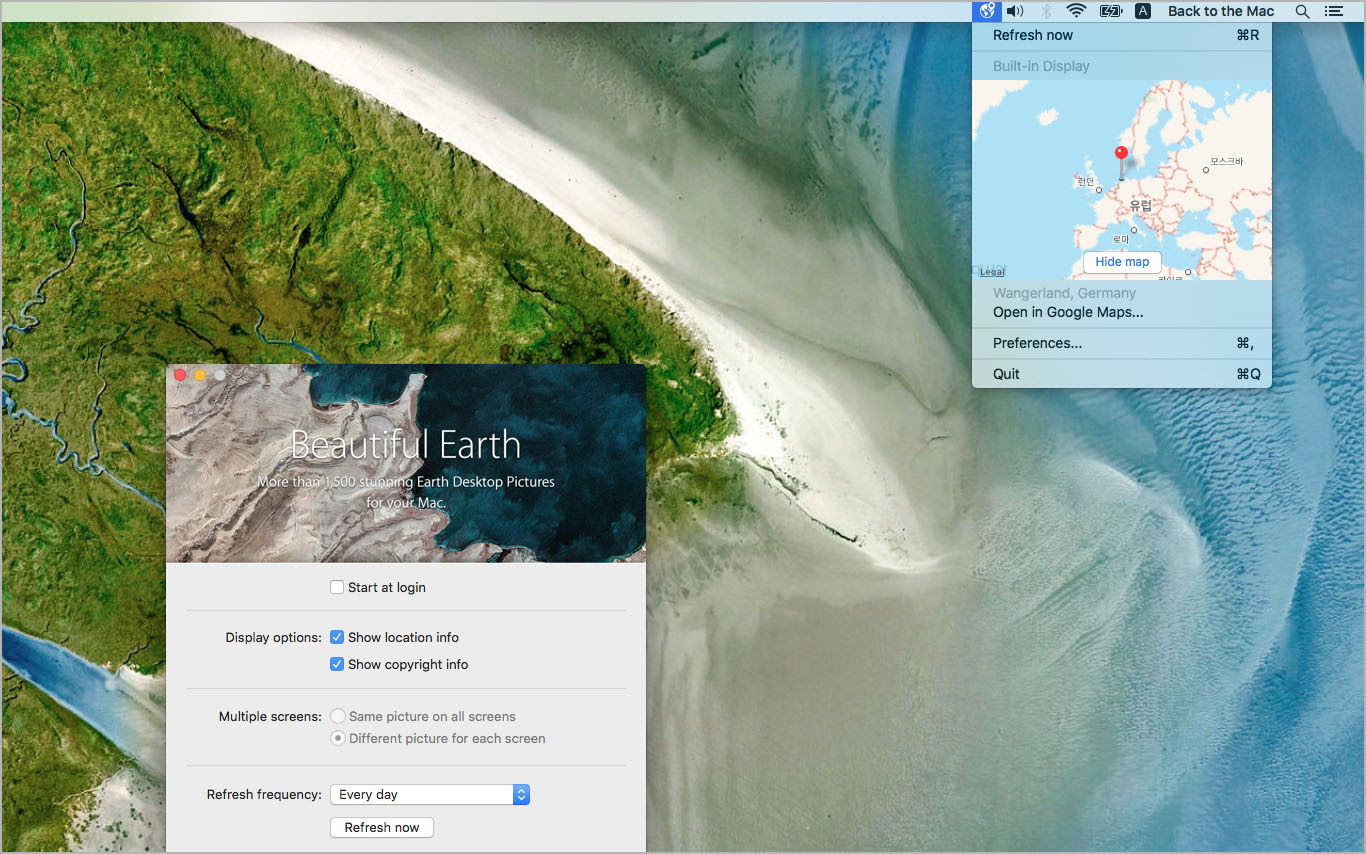Choose 'Refresh now' from the dropdown menu
This screenshot has width=1366, height=854.
pos(1122,35)
